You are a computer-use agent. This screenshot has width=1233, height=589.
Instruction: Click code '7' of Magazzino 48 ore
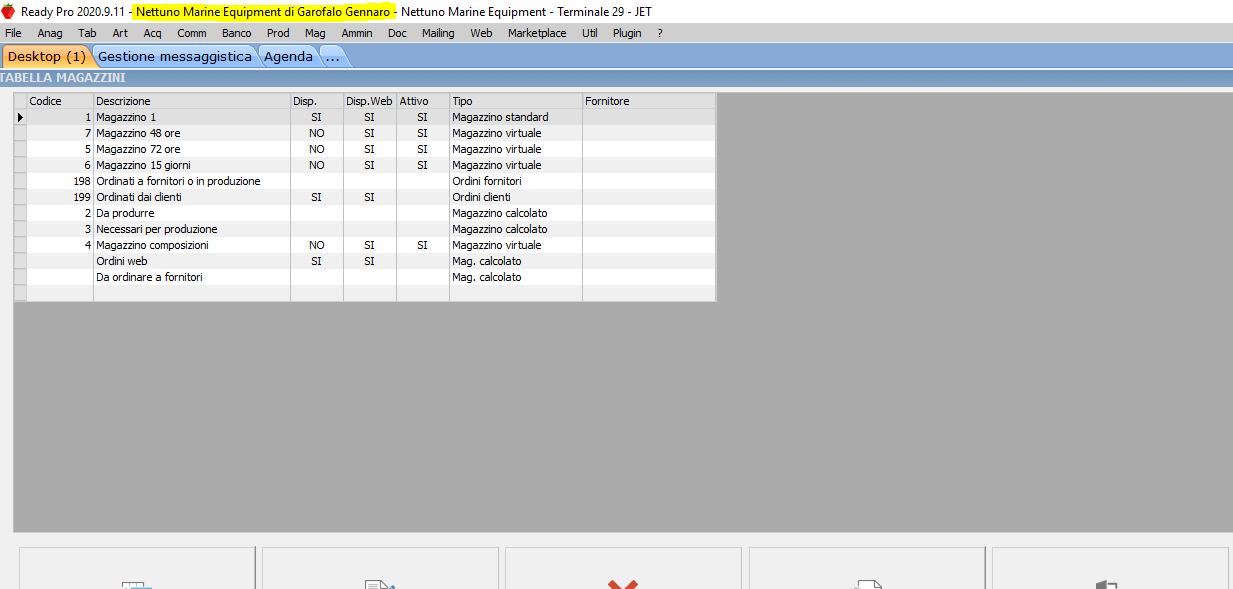(x=60, y=133)
